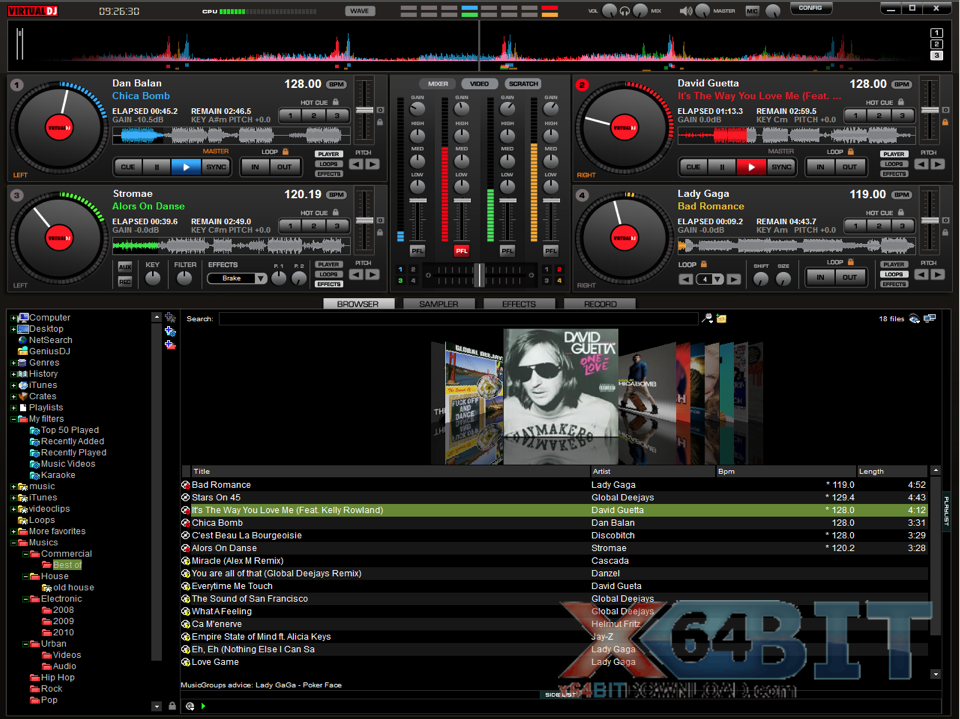Pause deck 1 track Chica Bomb
Viewport: 960px width, 719px height.
pyautogui.click(x=157, y=167)
